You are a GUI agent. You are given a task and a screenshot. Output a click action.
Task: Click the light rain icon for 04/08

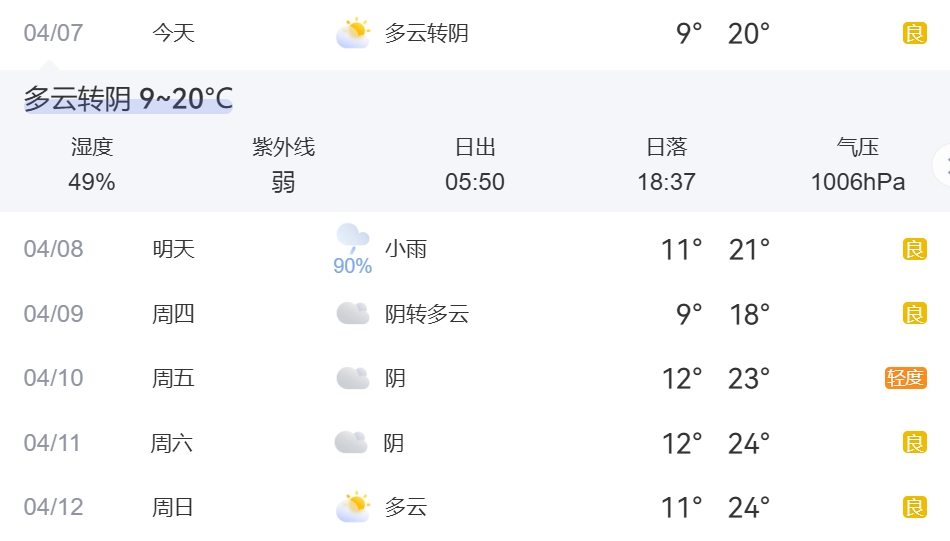[352, 238]
